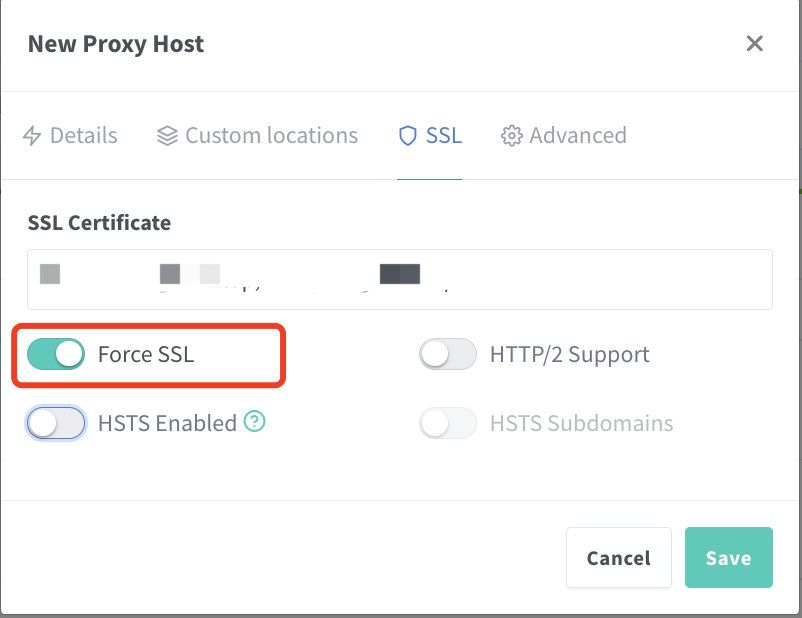802x618 pixels.
Task: Save the new proxy host
Action: [x=728, y=557]
